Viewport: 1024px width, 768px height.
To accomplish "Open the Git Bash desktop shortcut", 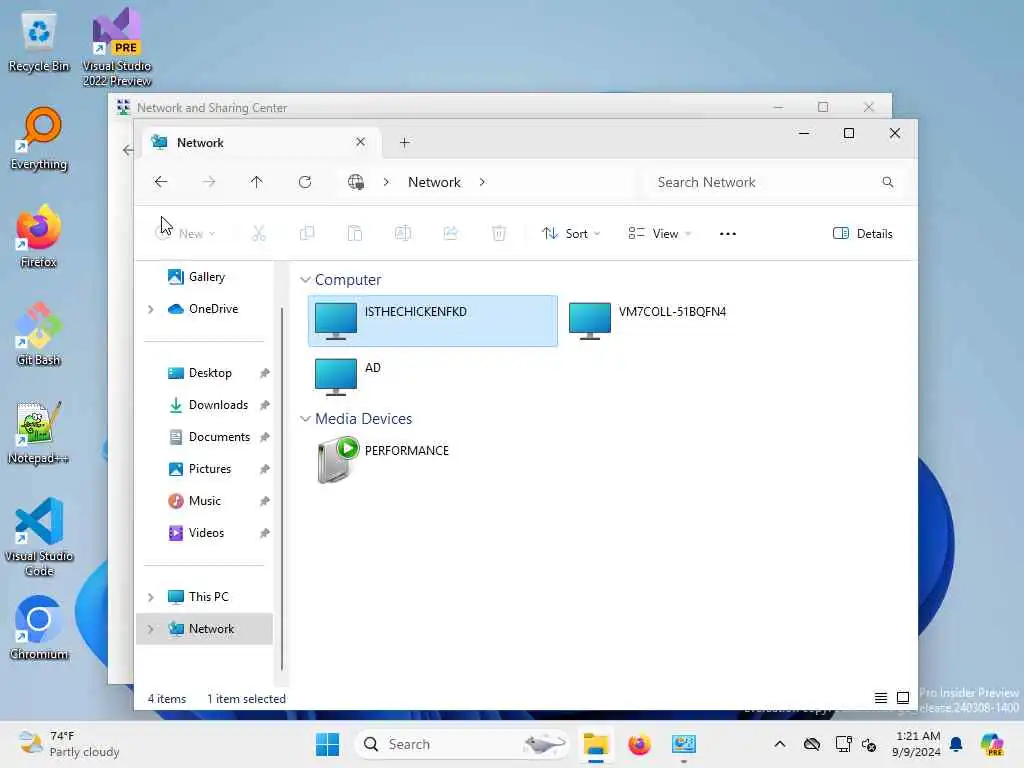I will (39, 334).
